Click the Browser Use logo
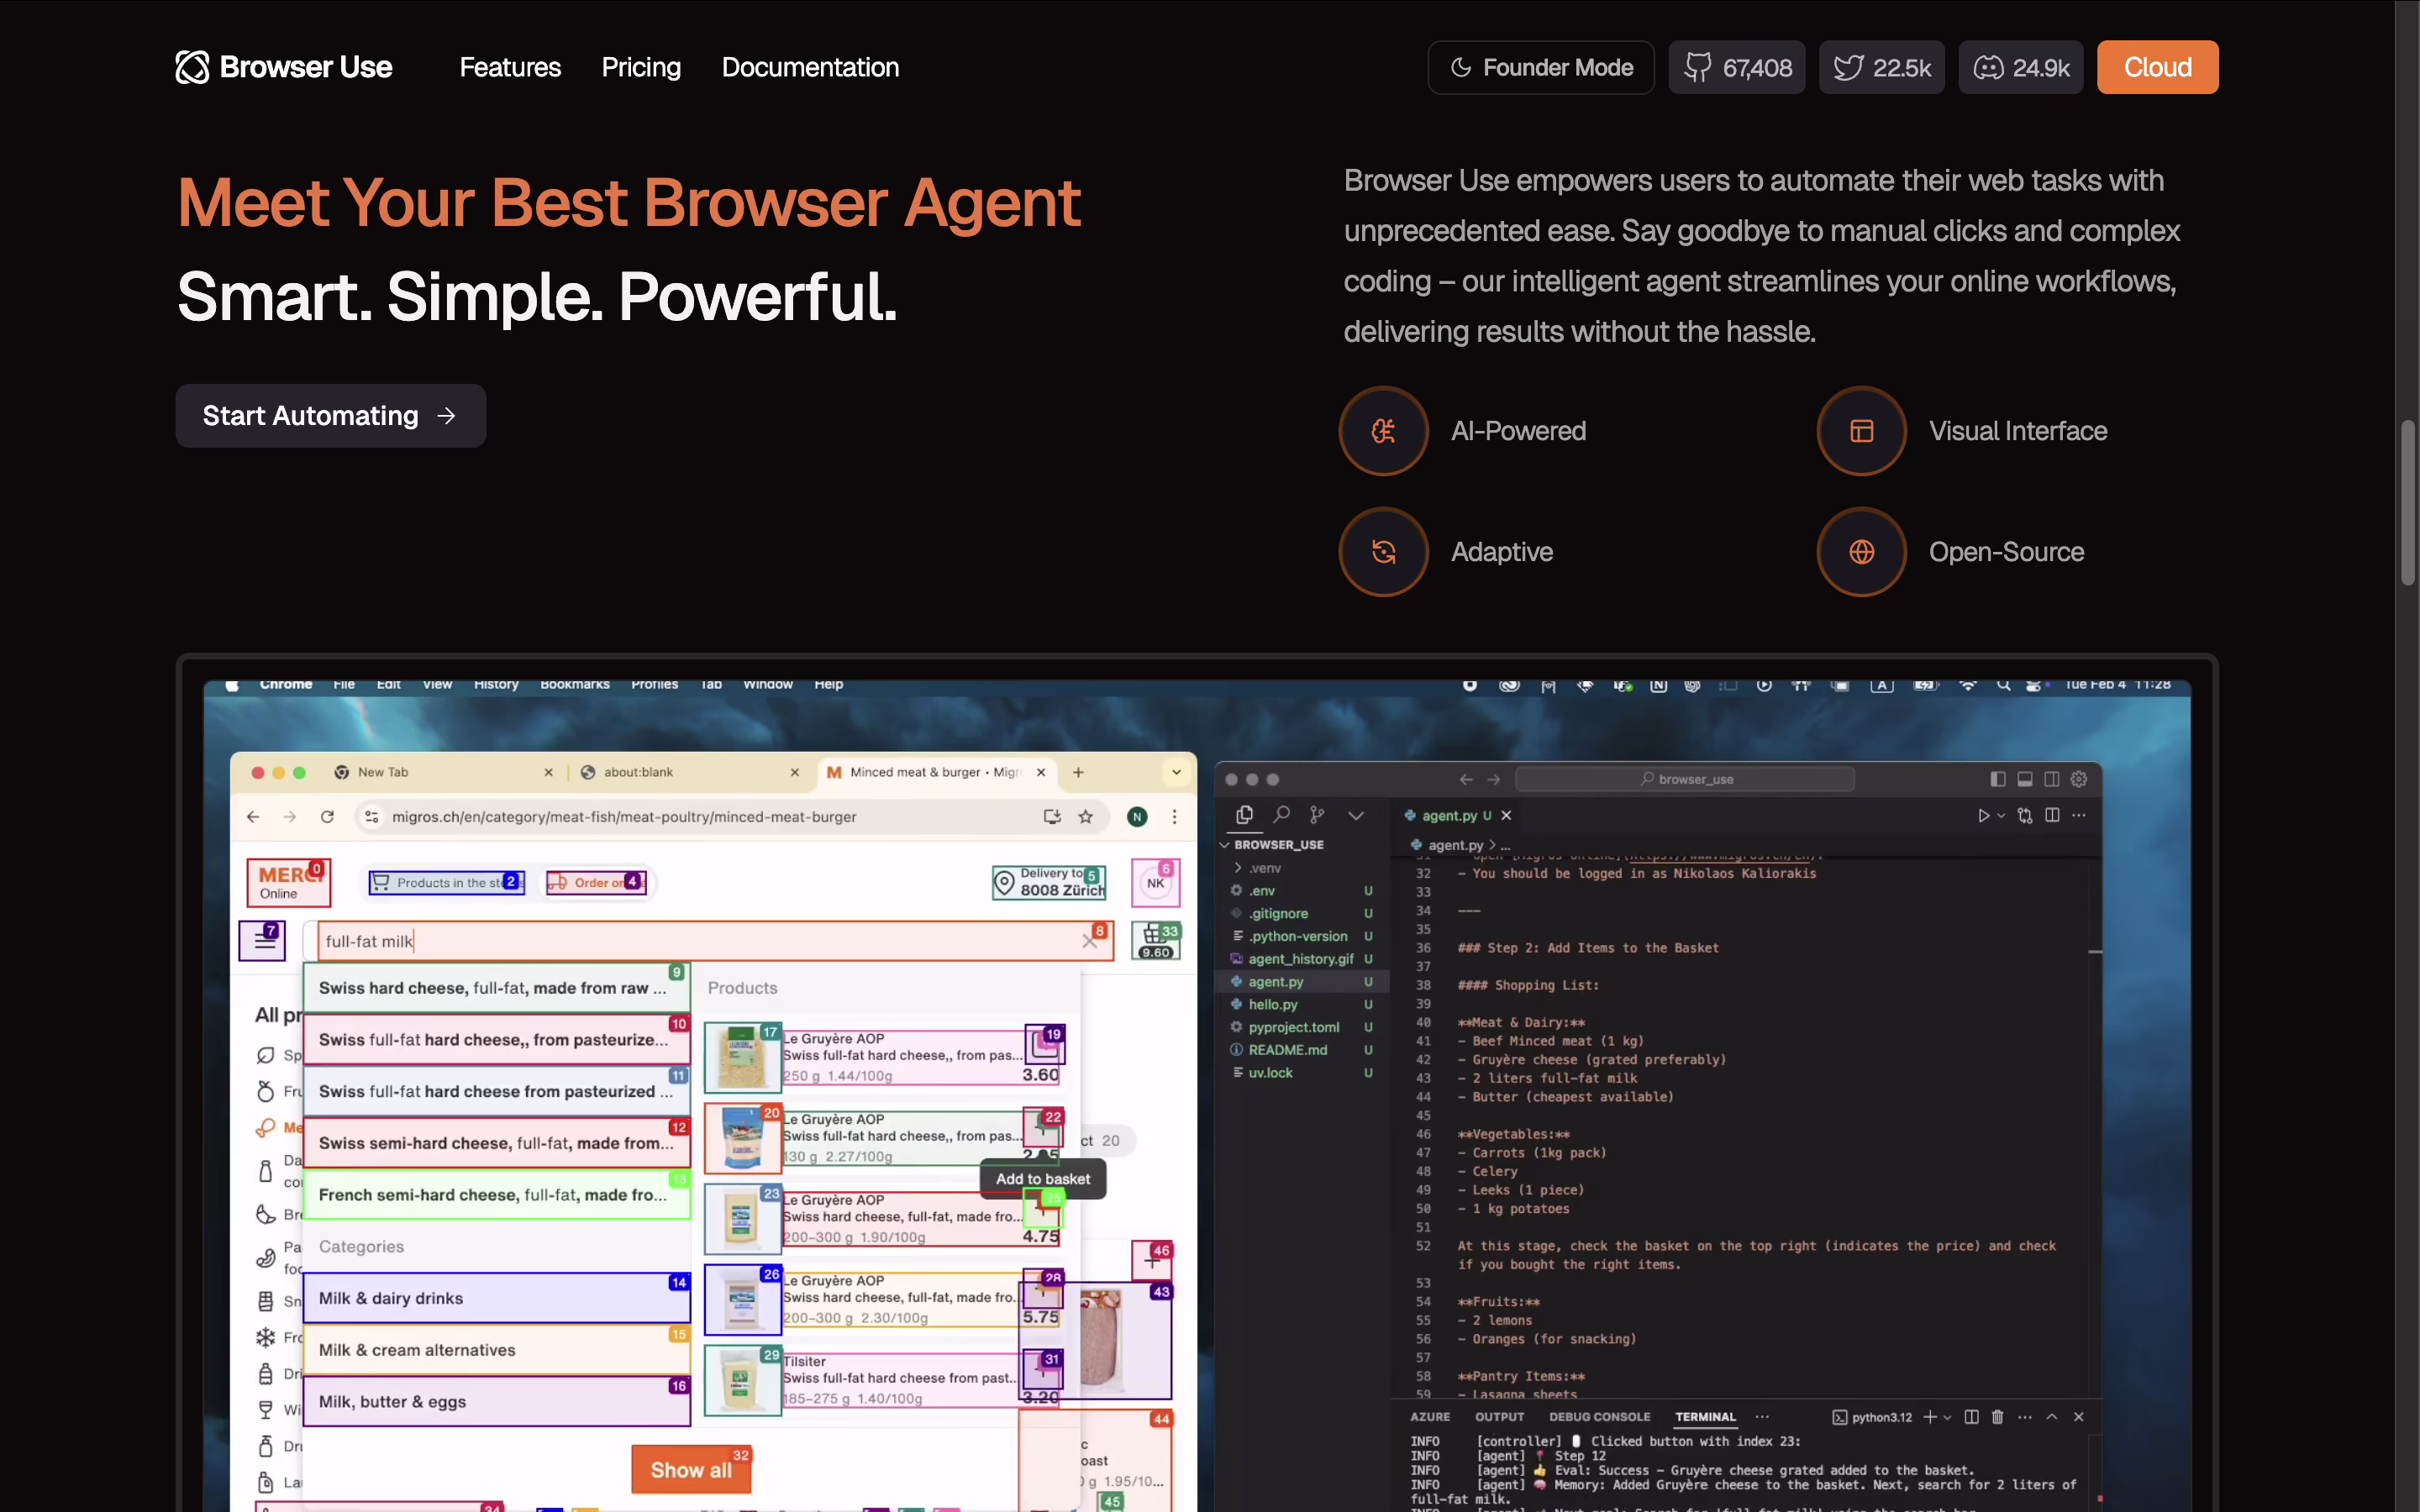This screenshot has width=2420, height=1512. [x=284, y=67]
